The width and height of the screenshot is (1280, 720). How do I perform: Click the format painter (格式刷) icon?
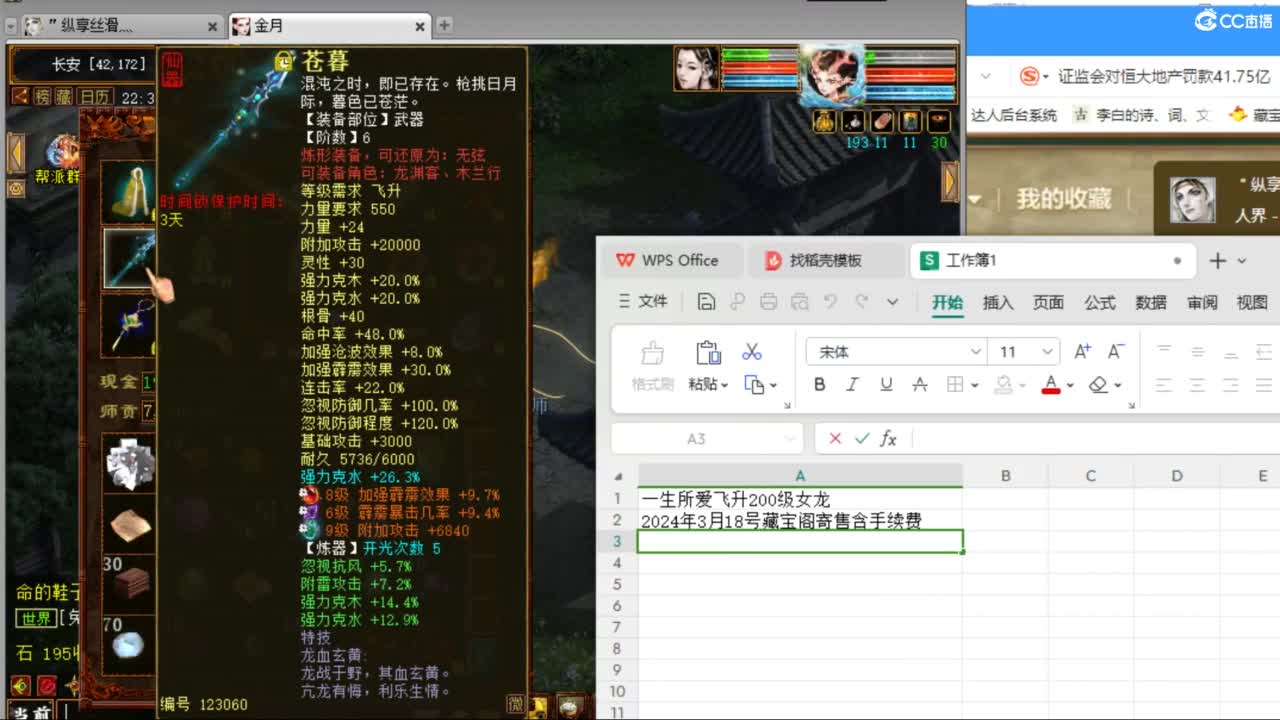(x=652, y=353)
